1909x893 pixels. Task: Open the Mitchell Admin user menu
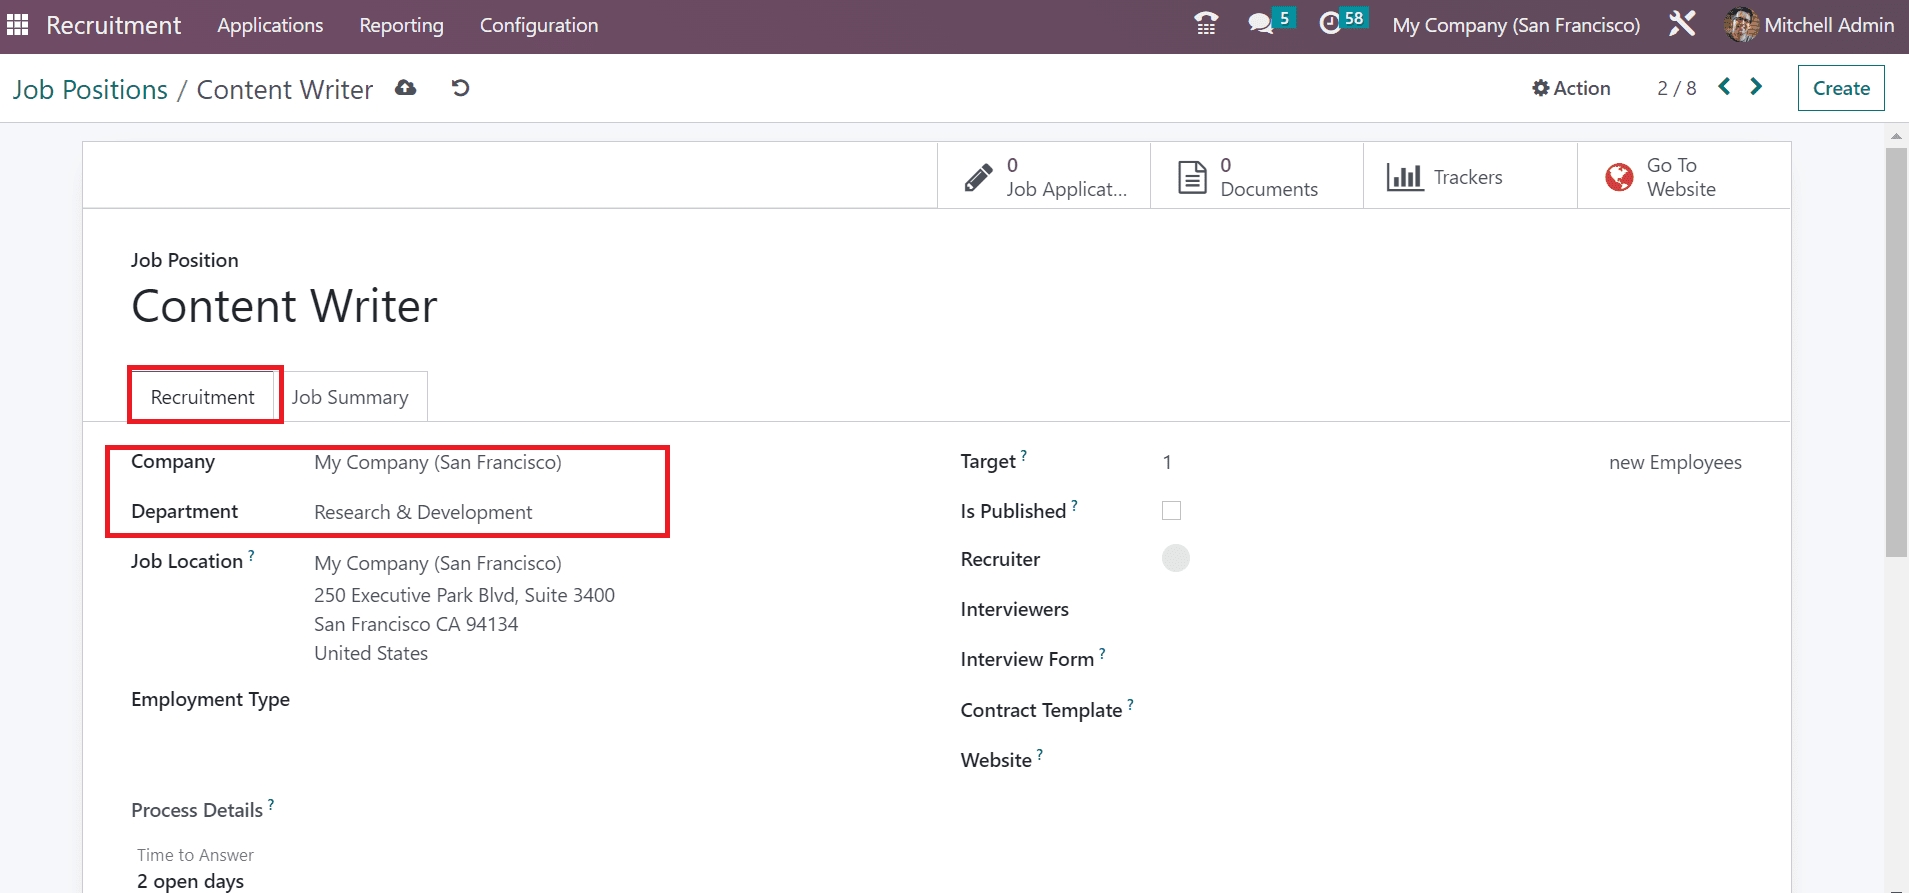click(x=1810, y=25)
